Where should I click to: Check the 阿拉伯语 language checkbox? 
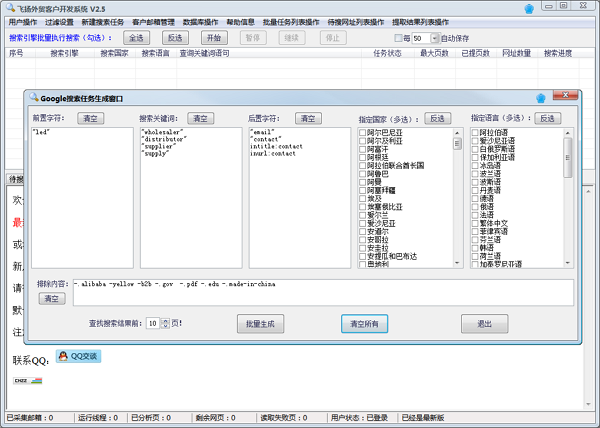pyautogui.click(x=475, y=132)
